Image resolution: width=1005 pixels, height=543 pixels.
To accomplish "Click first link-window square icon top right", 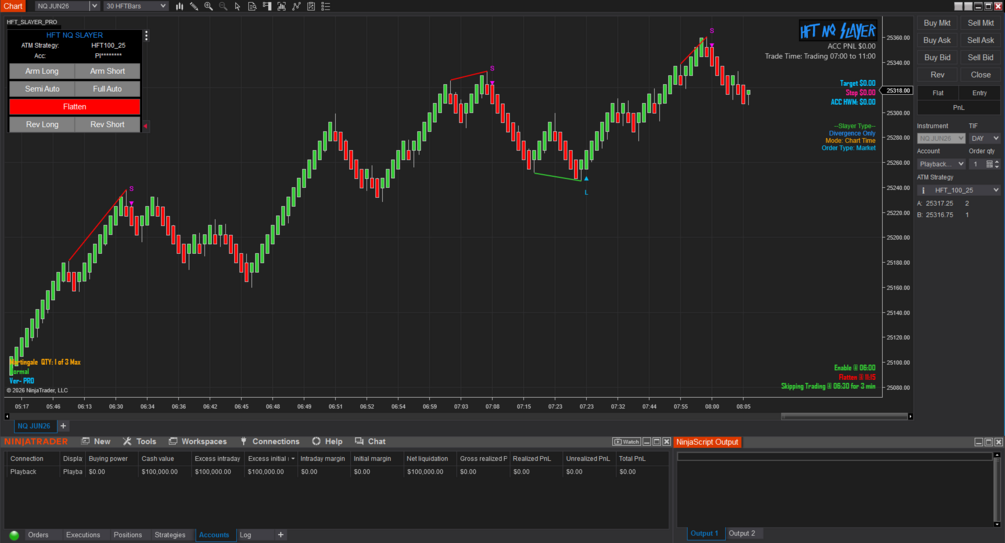I will tap(958, 6).
